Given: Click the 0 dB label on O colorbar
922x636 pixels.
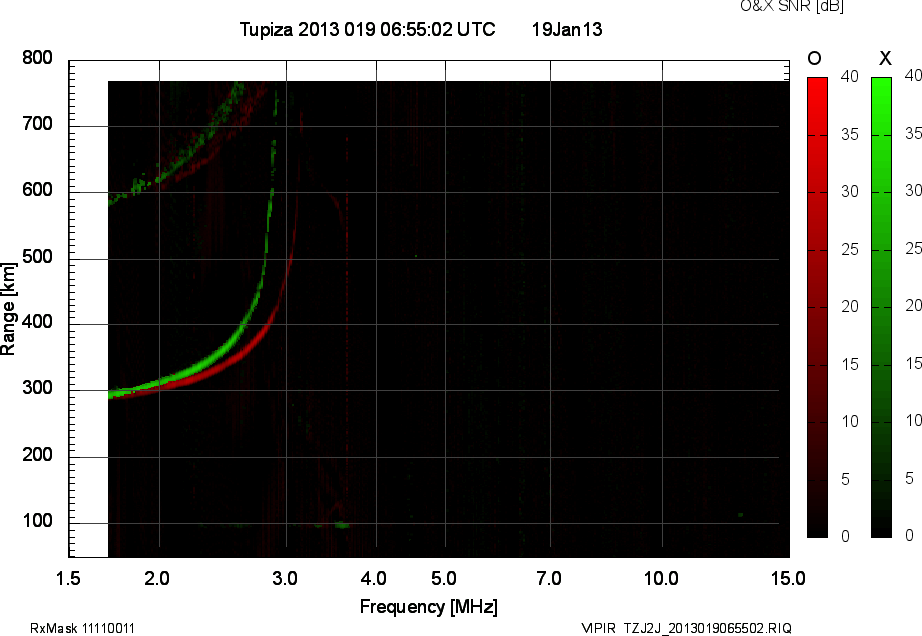Looking at the screenshot, I should coord(846,536).
